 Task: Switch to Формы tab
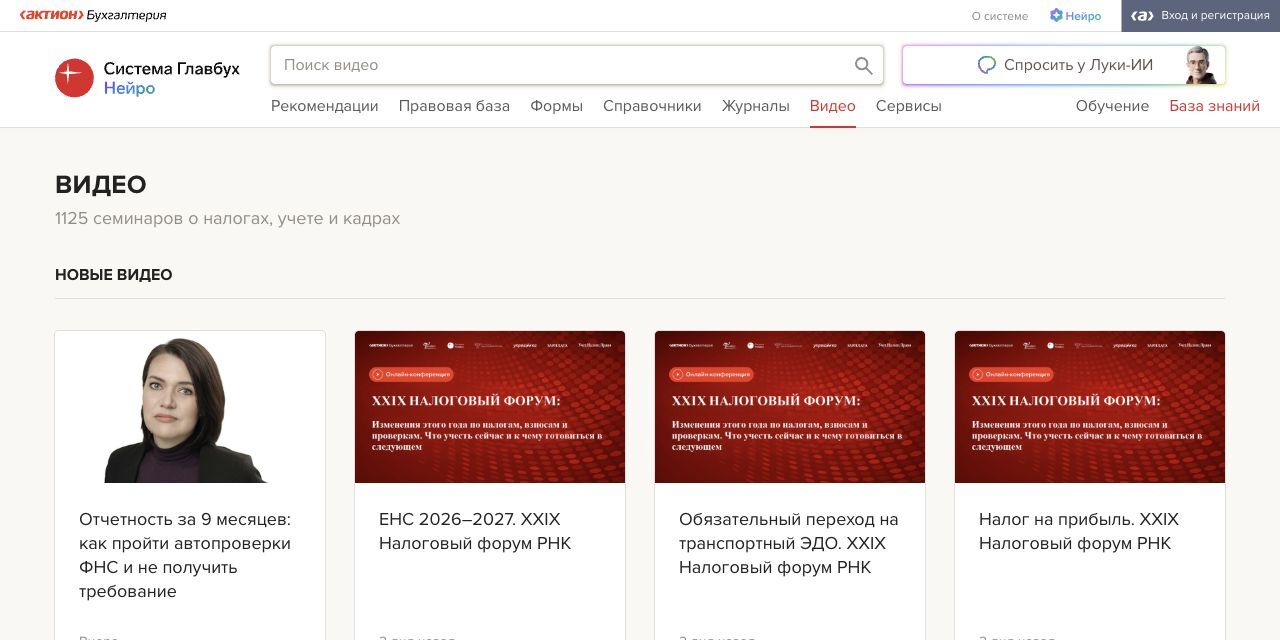[x=557, y=106]
